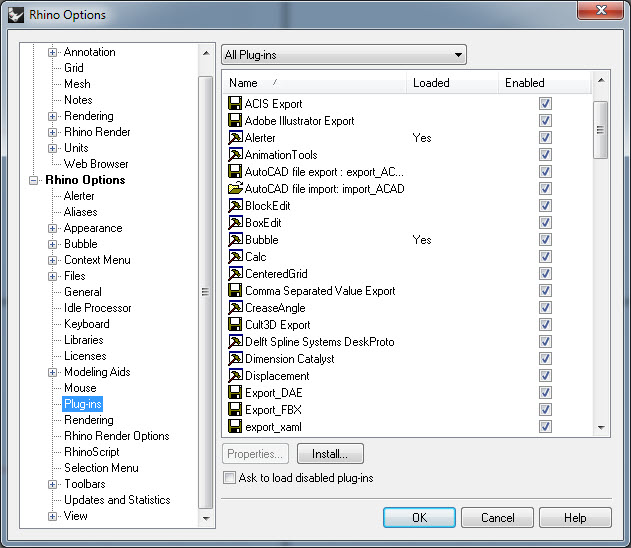
Task: Select the Alerter plug-in icon
Action: (x=235, y=138)
